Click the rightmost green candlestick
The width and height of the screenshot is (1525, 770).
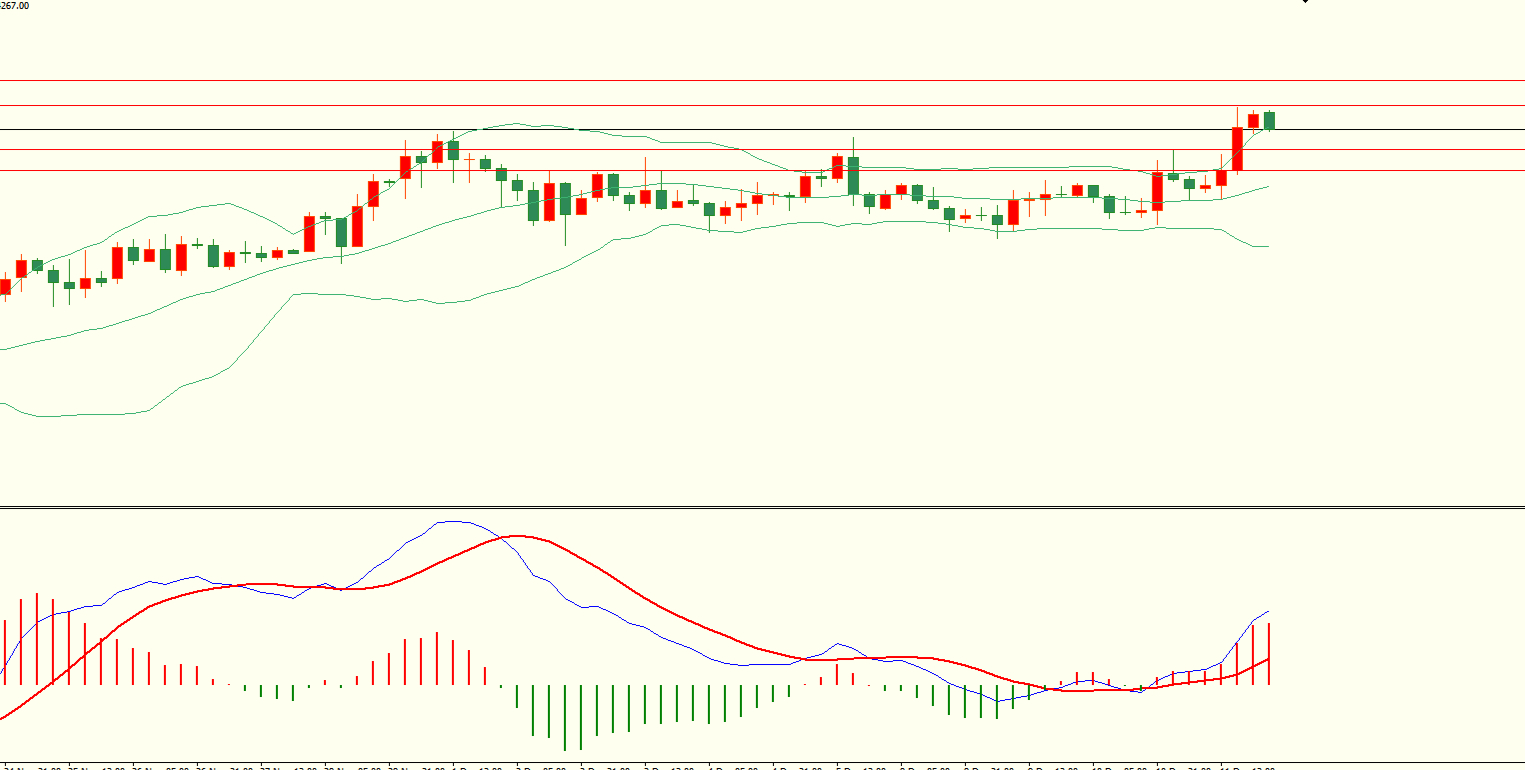click(1269, 120)
